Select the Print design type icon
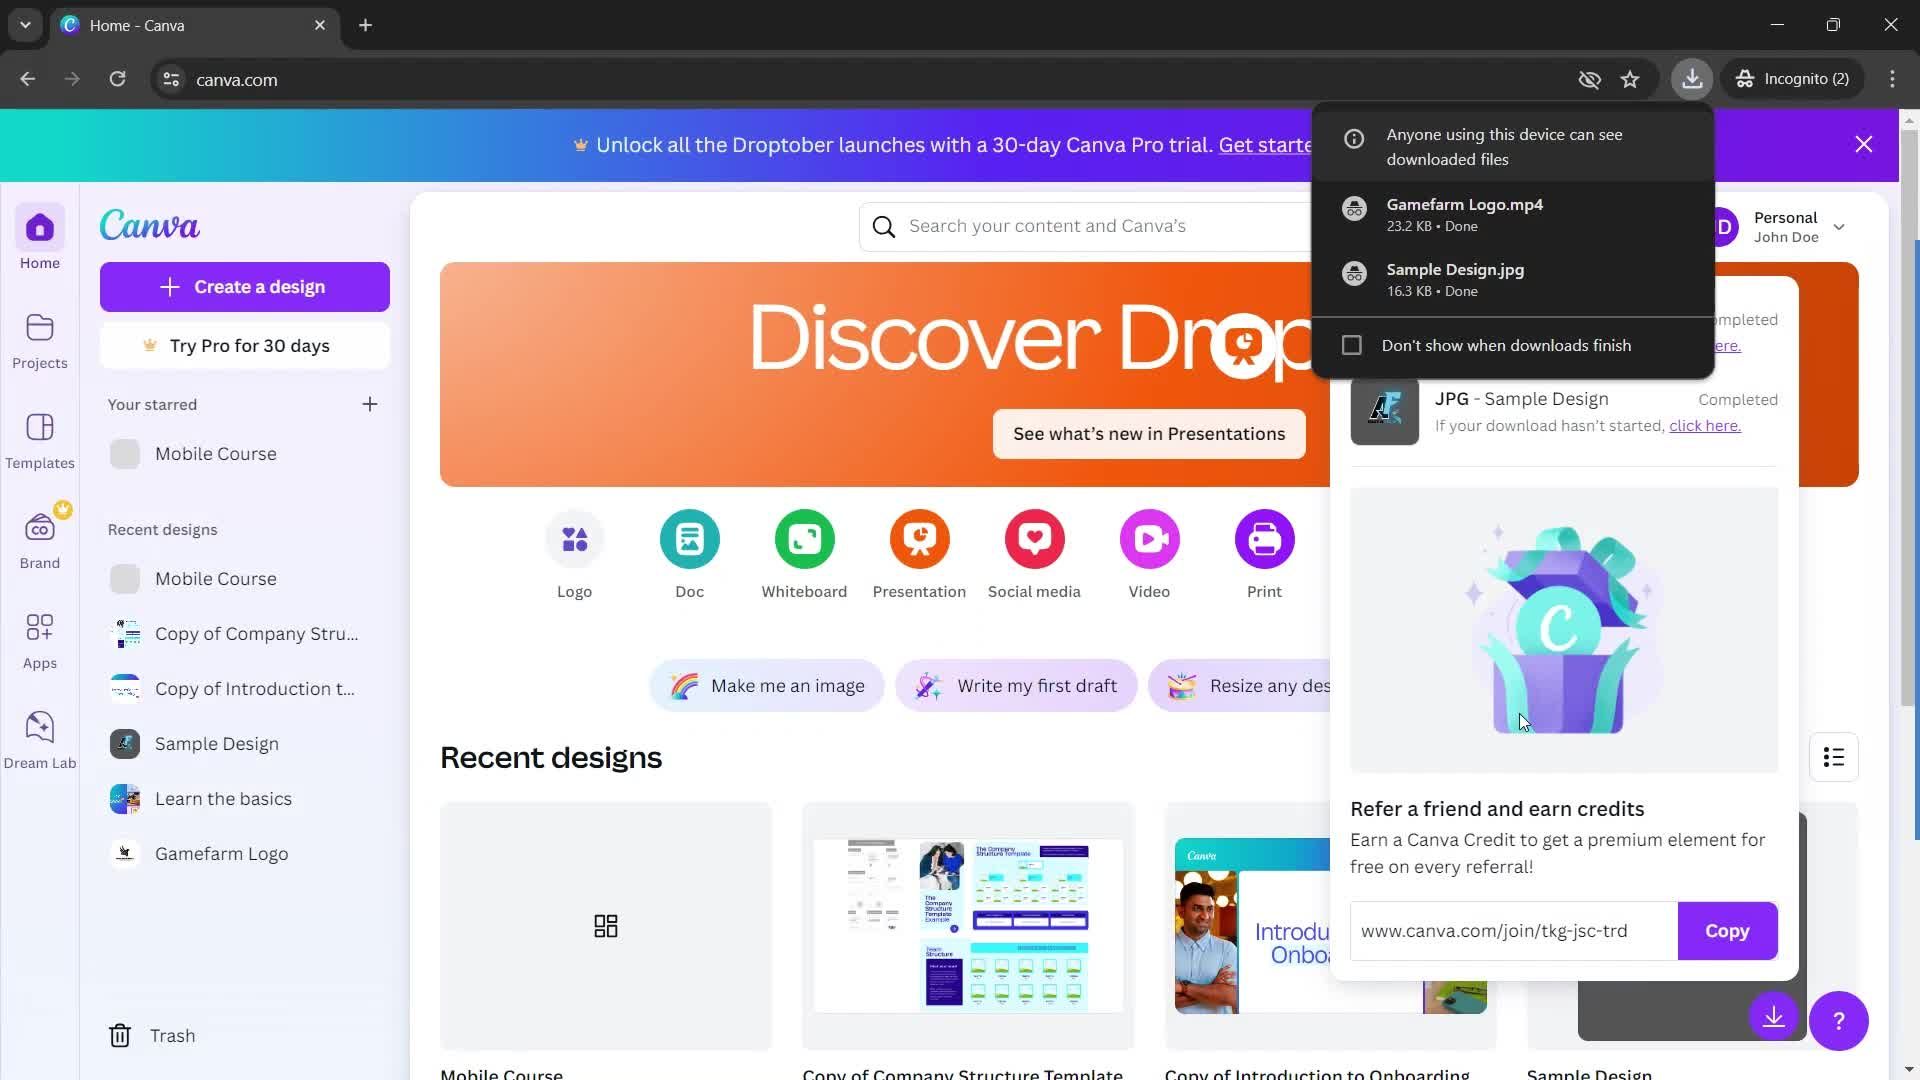1920x1080 pixels. 1265,540
